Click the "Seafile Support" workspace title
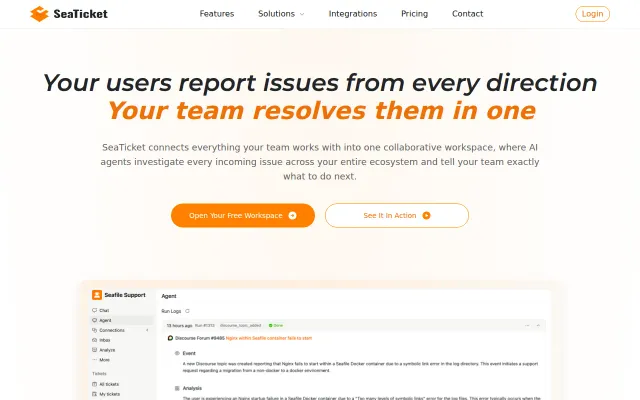 125,295
